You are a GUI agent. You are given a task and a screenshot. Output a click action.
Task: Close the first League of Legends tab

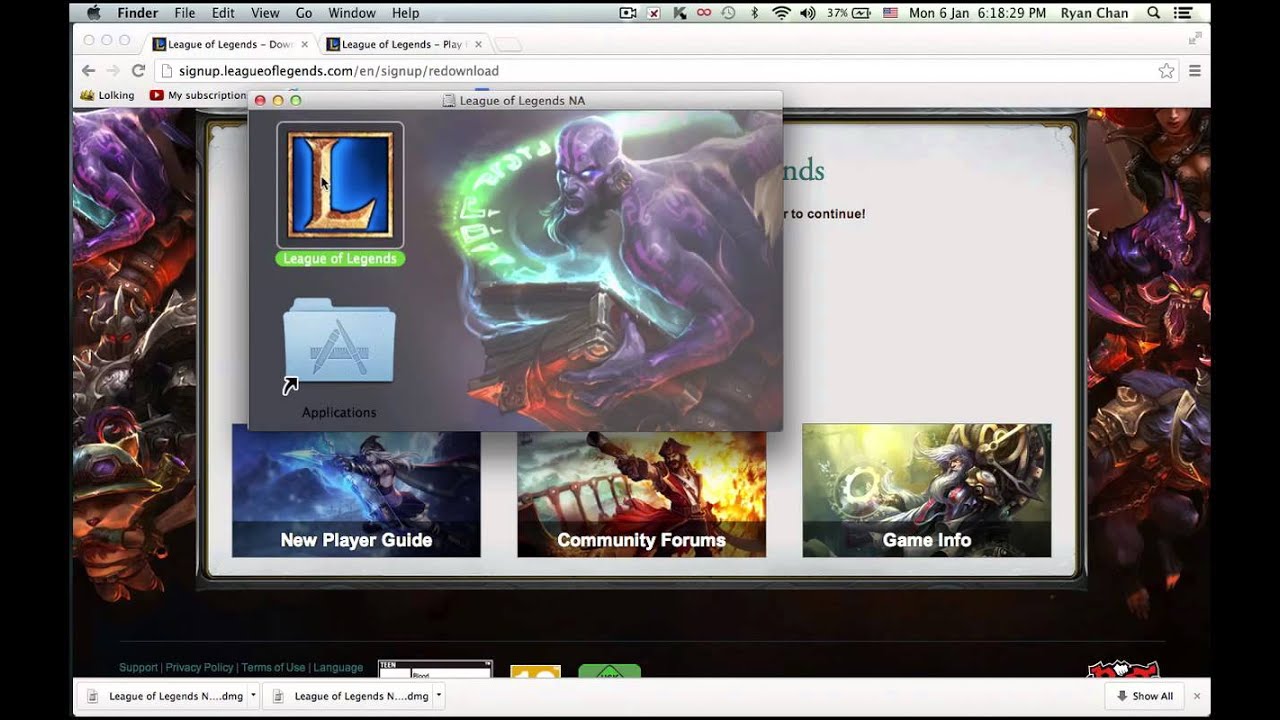[305, 44]
